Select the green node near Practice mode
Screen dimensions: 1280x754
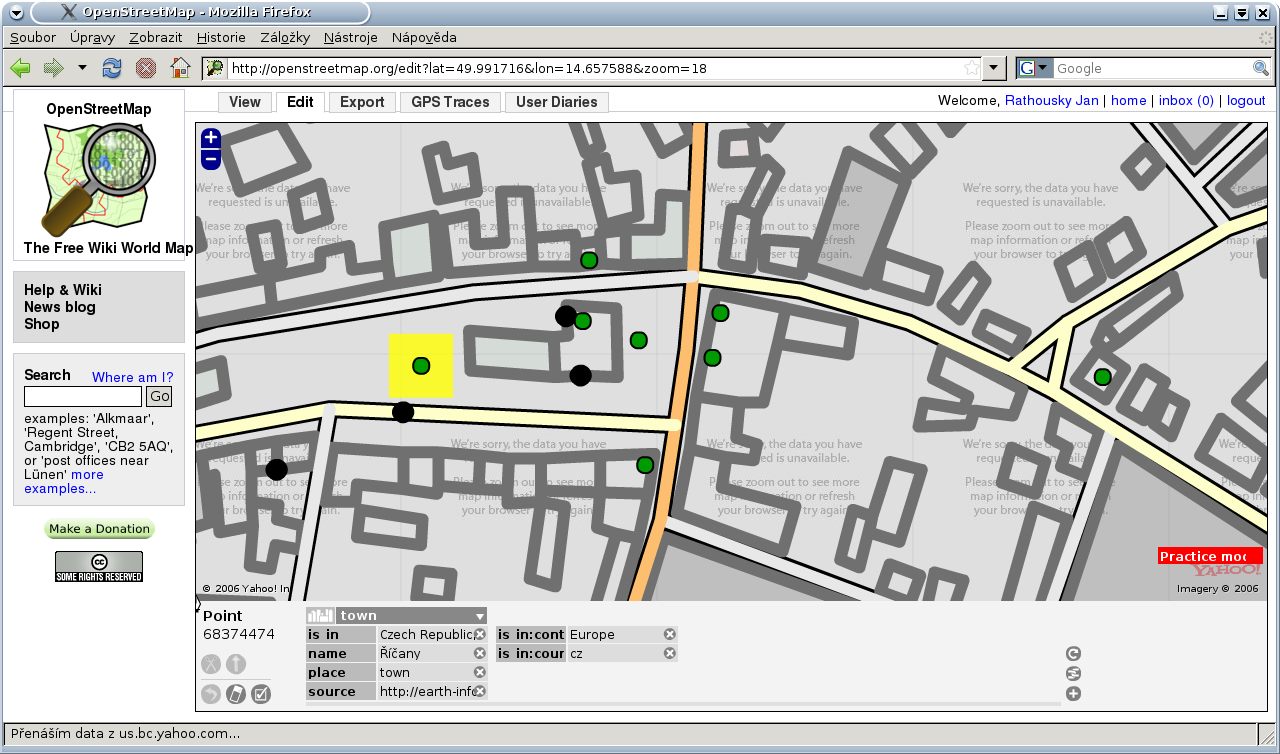coord(1102,377)
